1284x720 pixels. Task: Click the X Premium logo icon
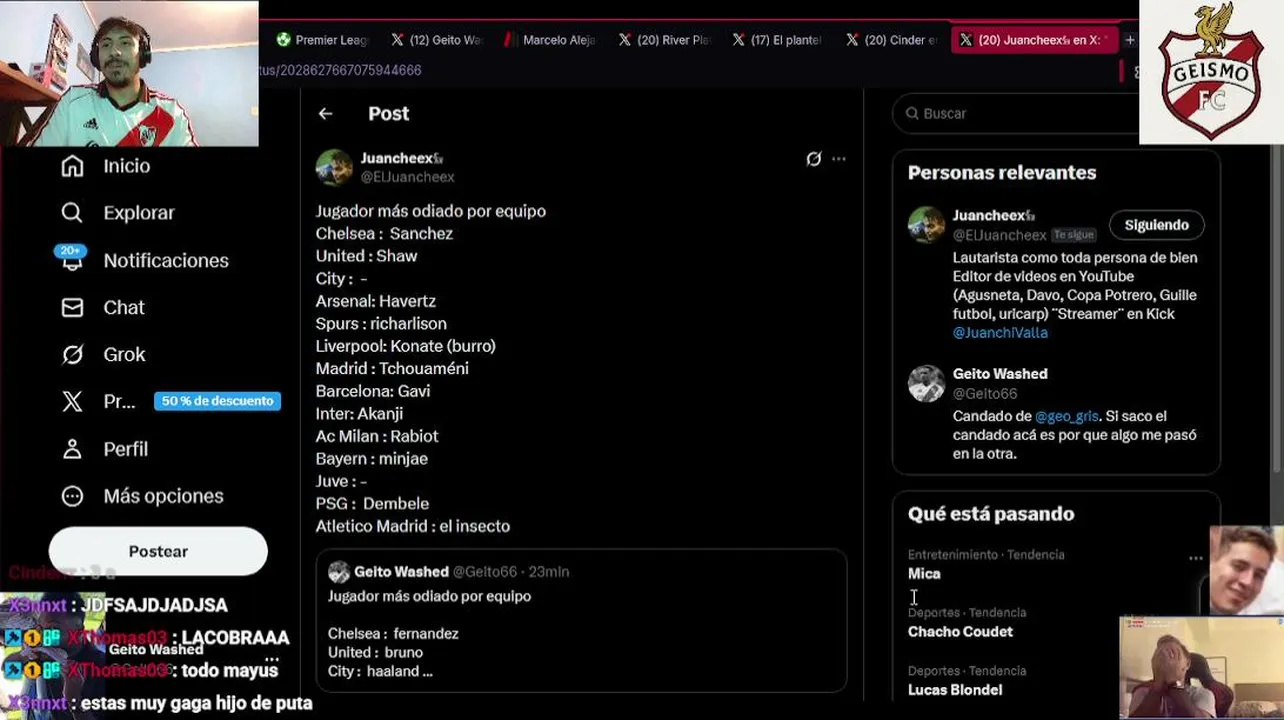pyautogui.click(x=72, y=401)
